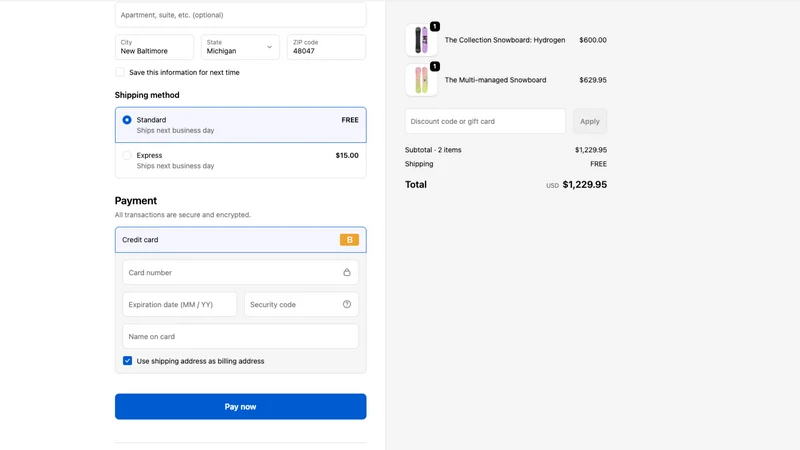
Task: Click the Name on card field
Action: 240,337
